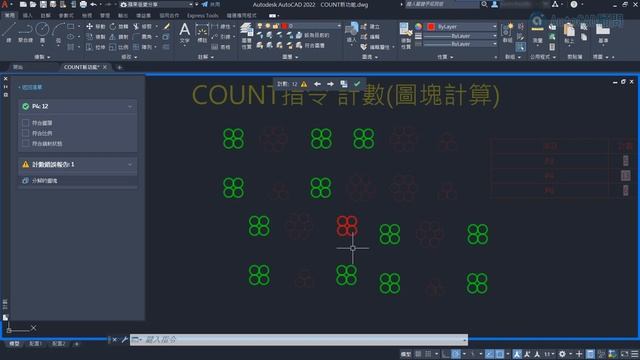Expand the Modify panel dropdown
Viewport: 640px width, 360px height.
pyautogui.click(x=129, y=57)
